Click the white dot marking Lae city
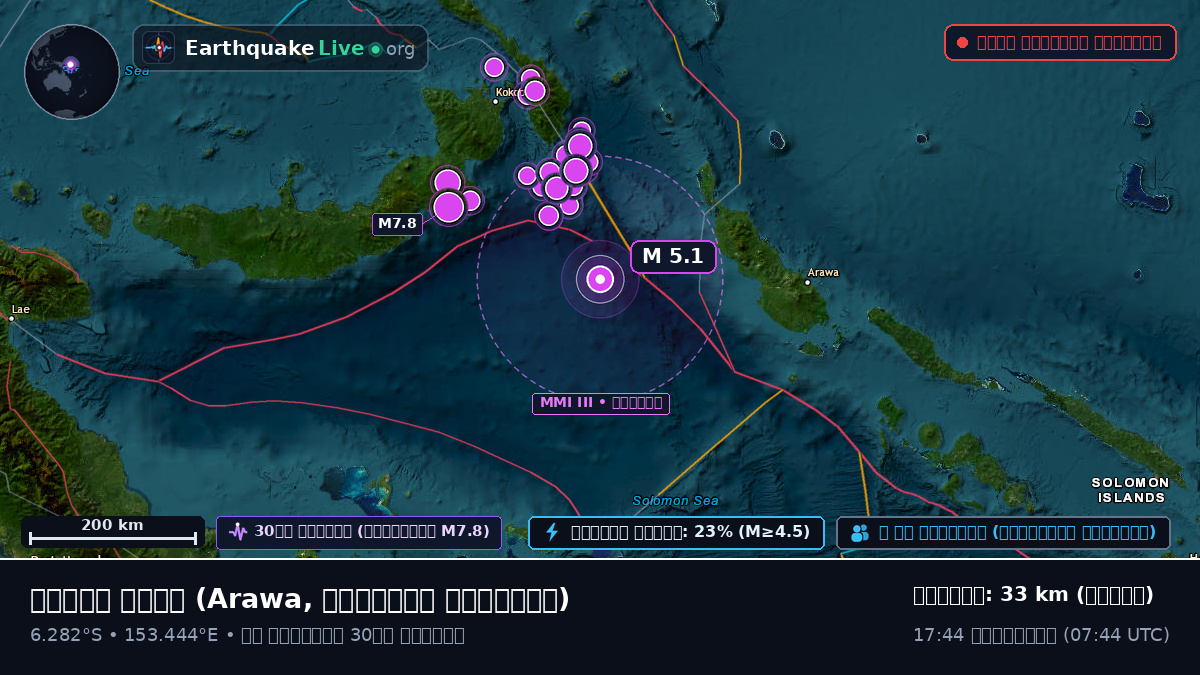 11,318
